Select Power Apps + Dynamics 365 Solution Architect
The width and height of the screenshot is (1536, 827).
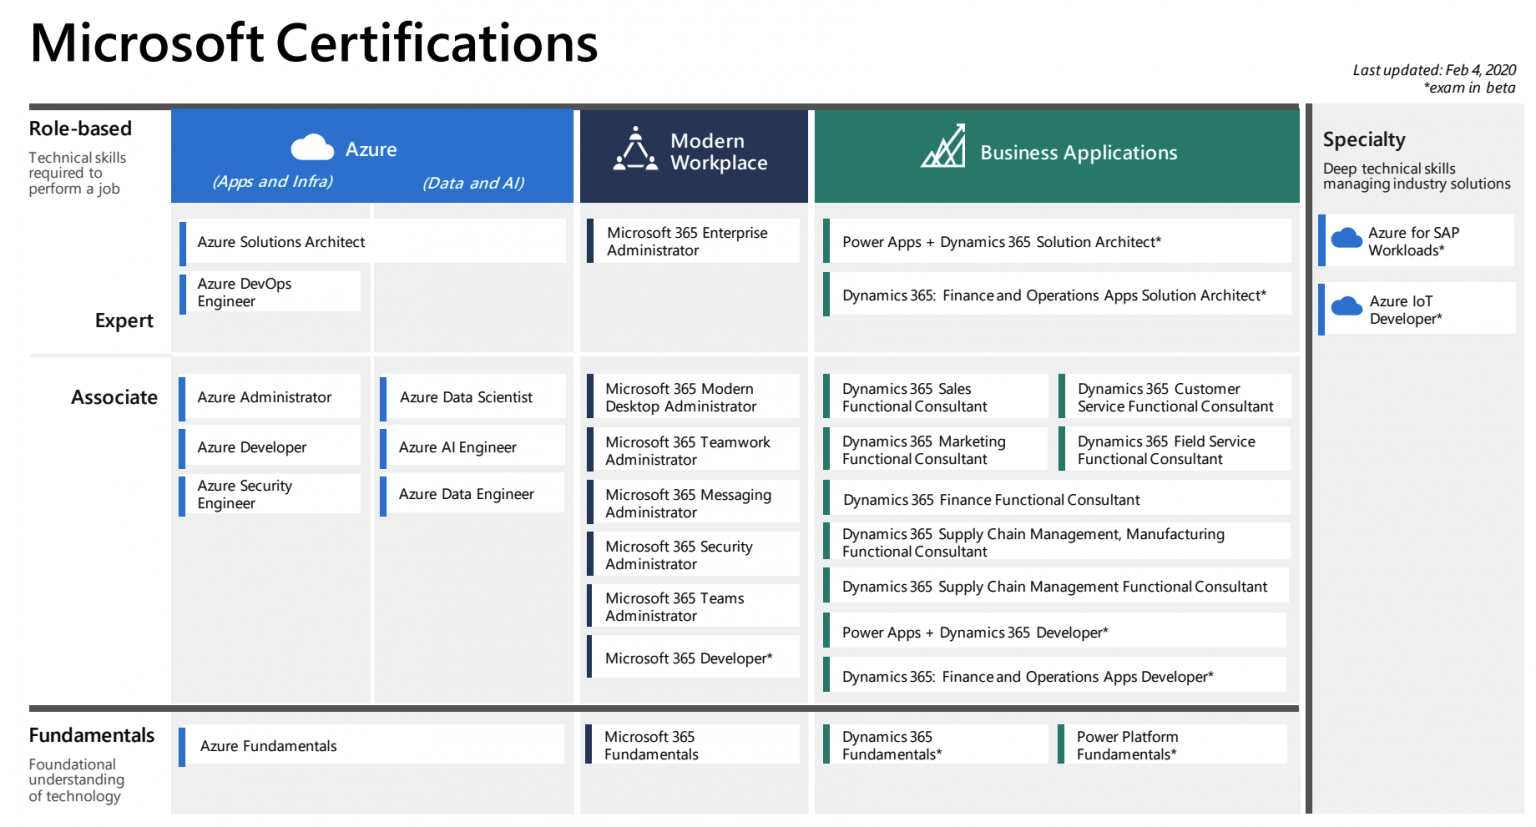click(x=1057, y=242)
